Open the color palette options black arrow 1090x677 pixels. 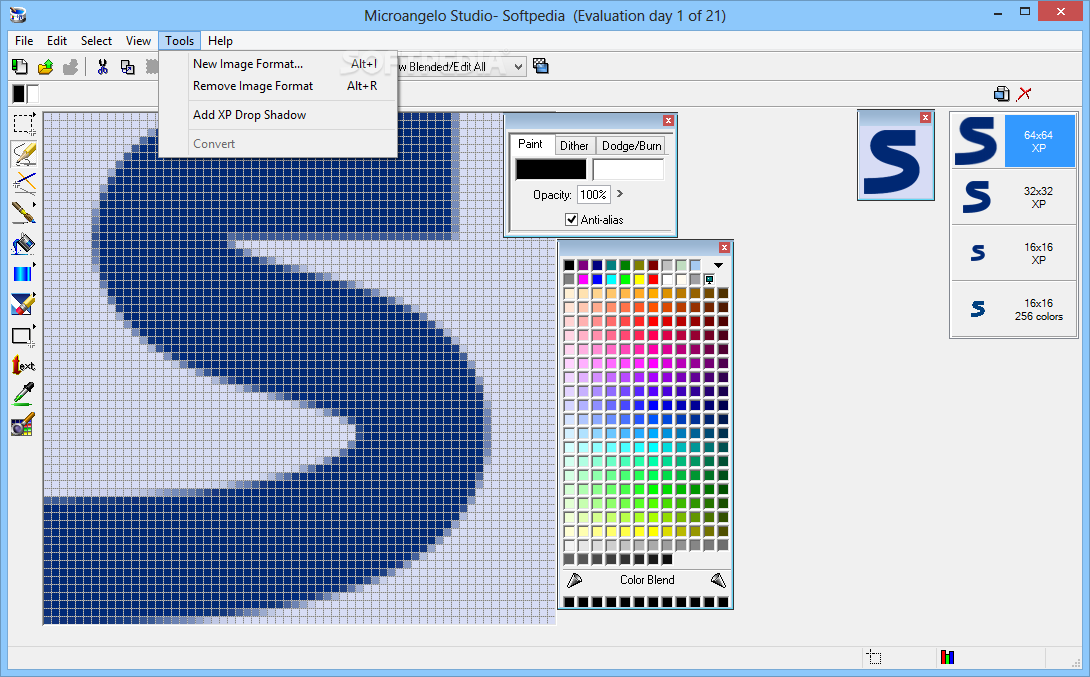pos(718,265)
